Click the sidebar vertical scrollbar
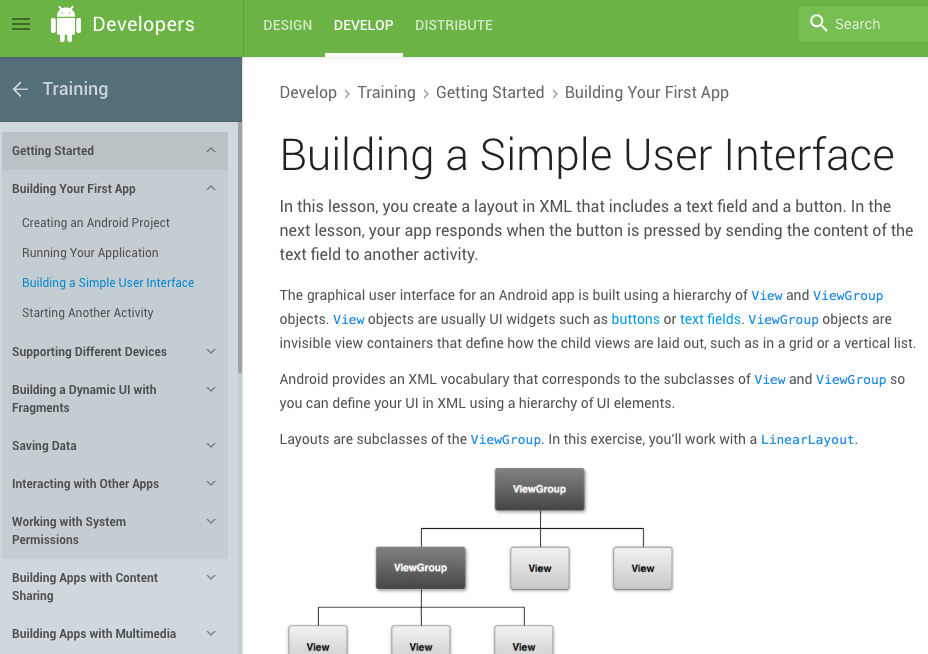 (239, 250)
